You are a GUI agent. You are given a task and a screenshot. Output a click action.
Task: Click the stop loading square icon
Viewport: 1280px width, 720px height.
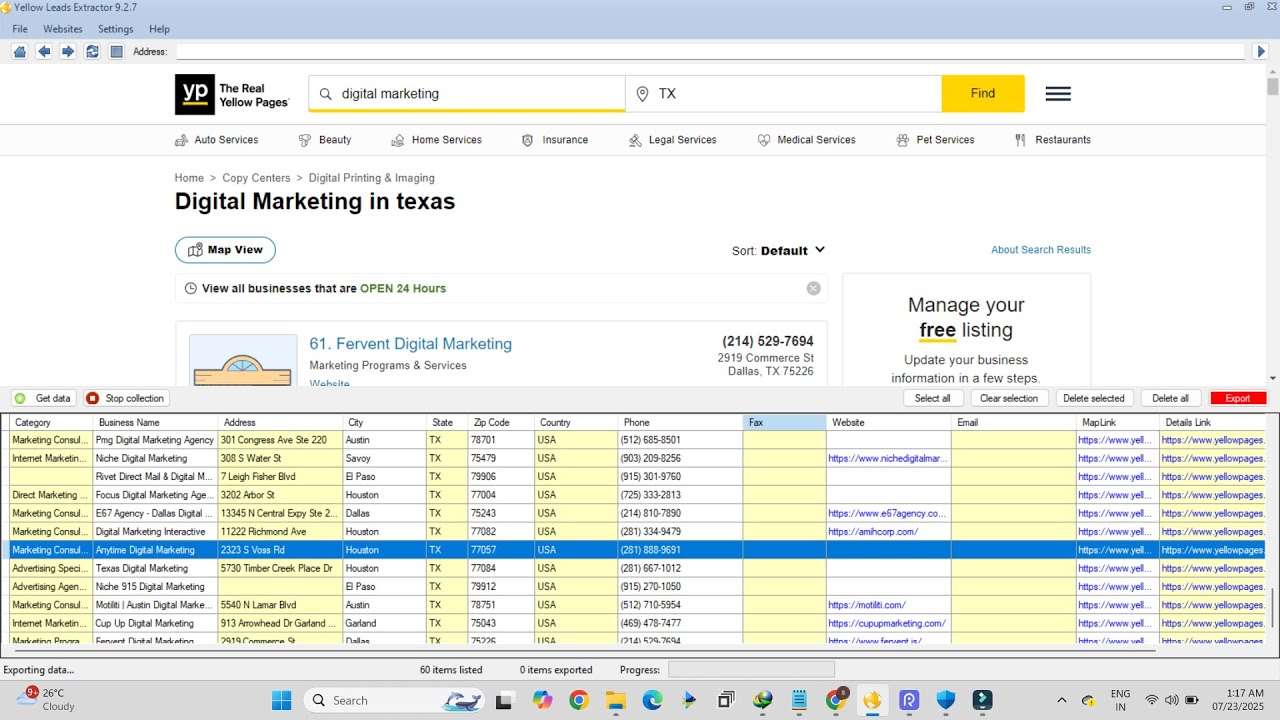coord(116,52)
